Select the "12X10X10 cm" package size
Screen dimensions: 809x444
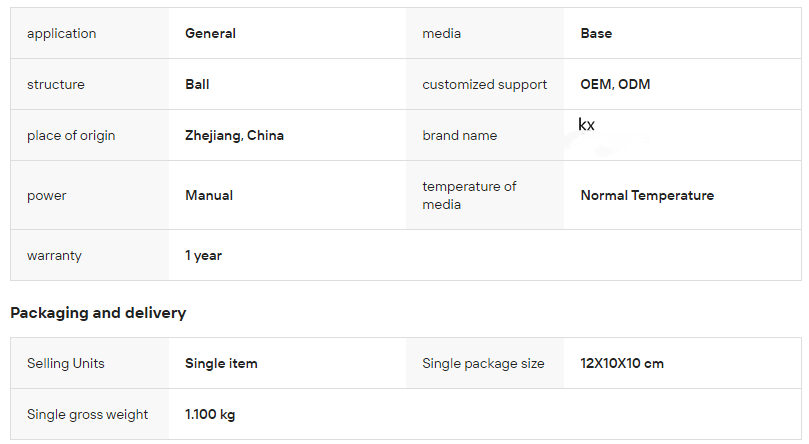(622, 364)
